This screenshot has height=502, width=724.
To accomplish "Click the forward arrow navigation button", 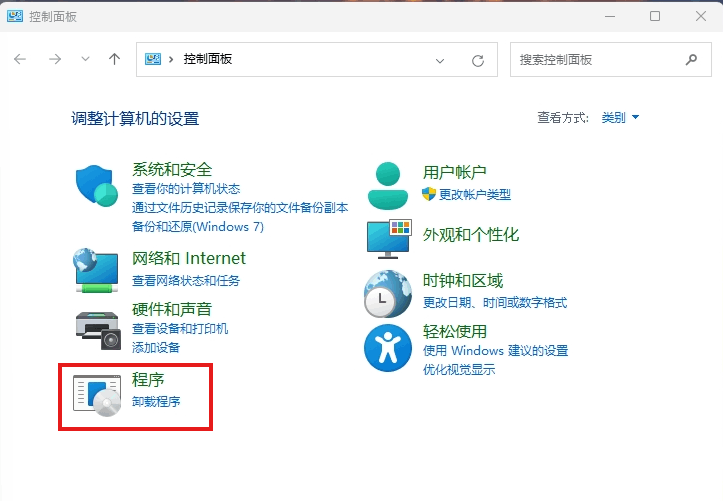I will [x=55, y=59].
